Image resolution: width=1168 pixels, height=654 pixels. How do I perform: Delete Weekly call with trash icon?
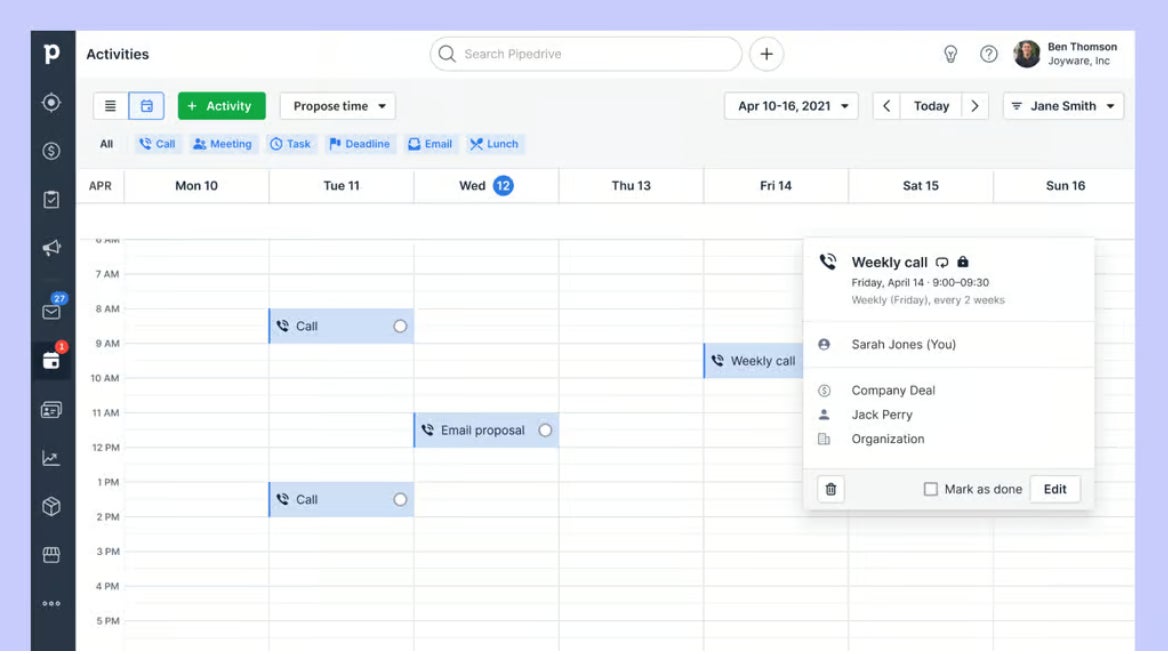[x=831, y=489]
